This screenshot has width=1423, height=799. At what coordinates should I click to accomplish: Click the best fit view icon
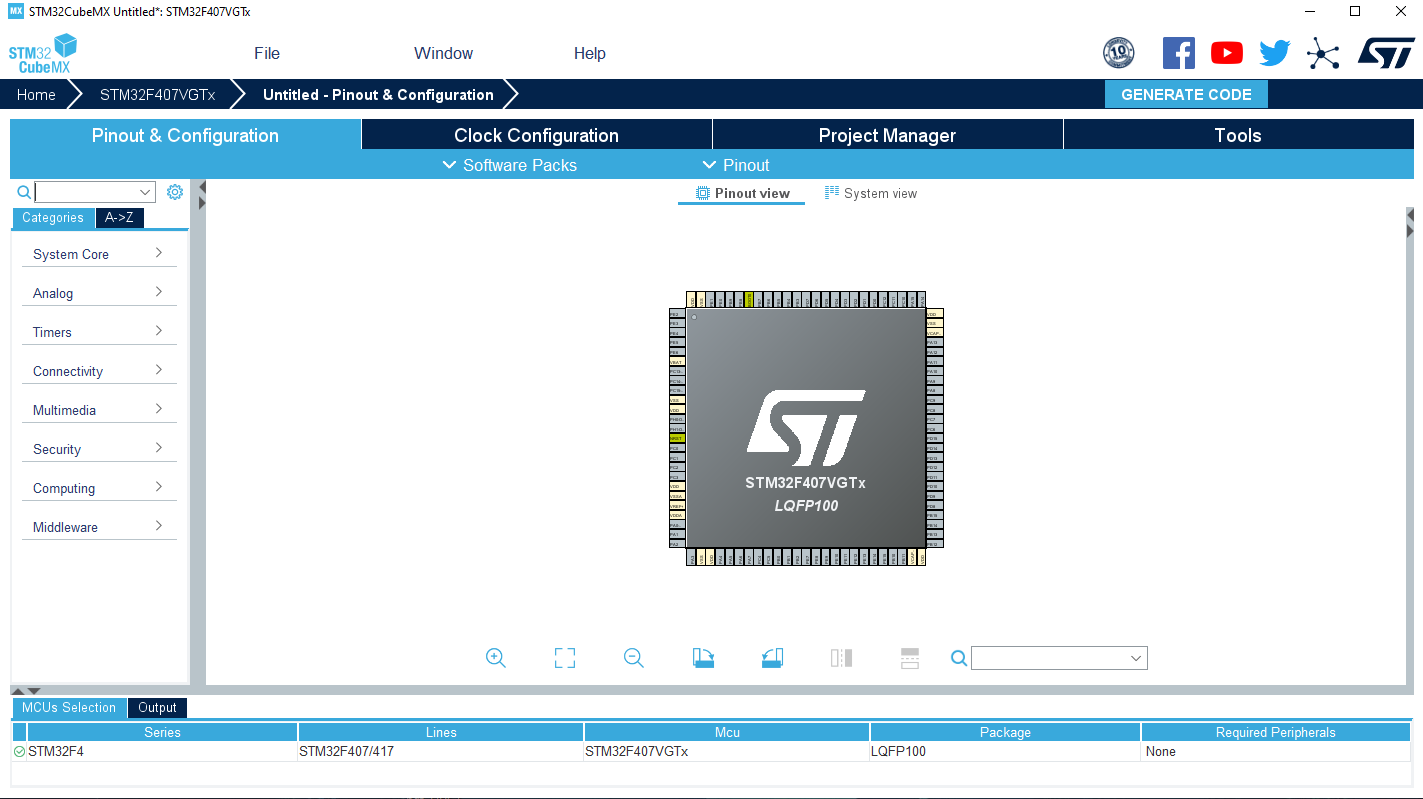click(564, 657)
